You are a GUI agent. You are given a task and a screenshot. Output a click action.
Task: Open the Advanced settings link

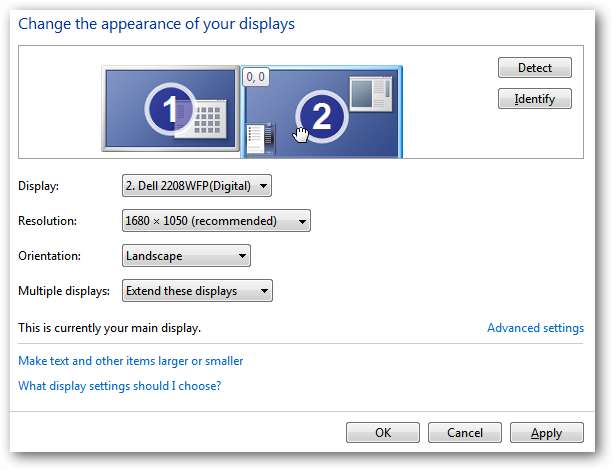coord(535,328)
